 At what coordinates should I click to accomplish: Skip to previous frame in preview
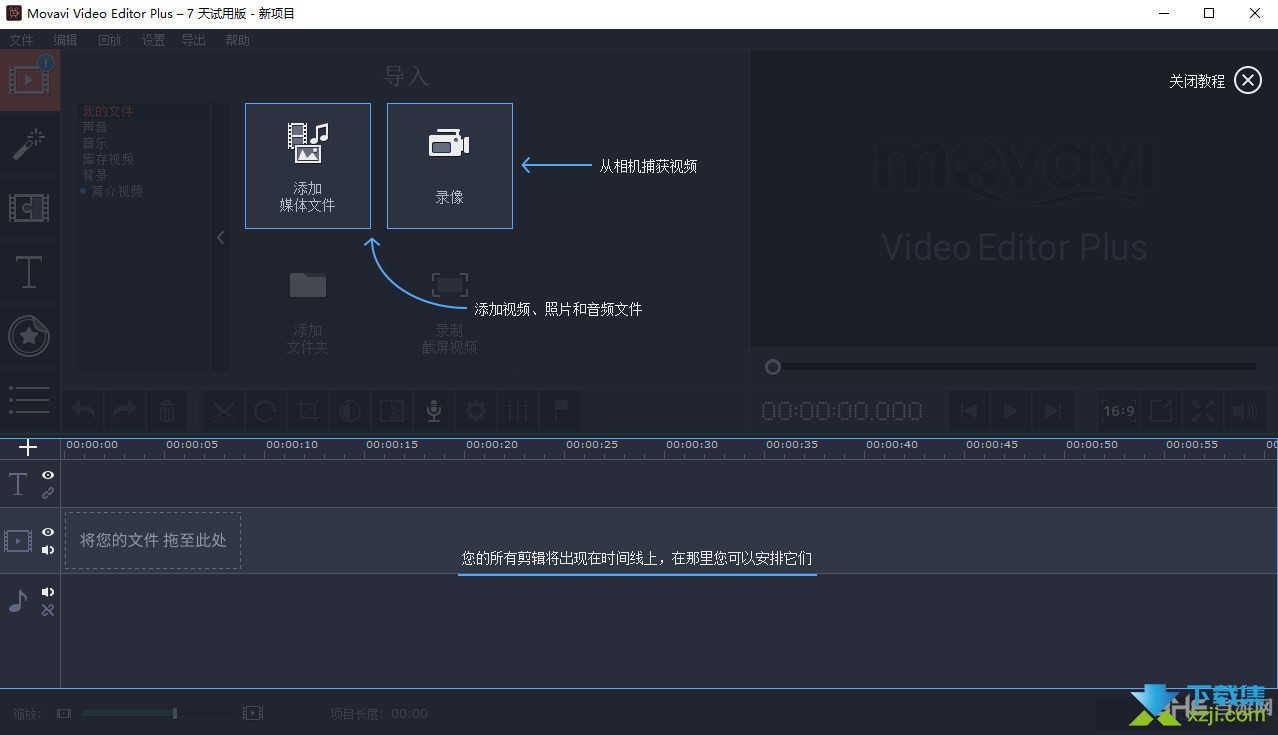coord(968,411)
